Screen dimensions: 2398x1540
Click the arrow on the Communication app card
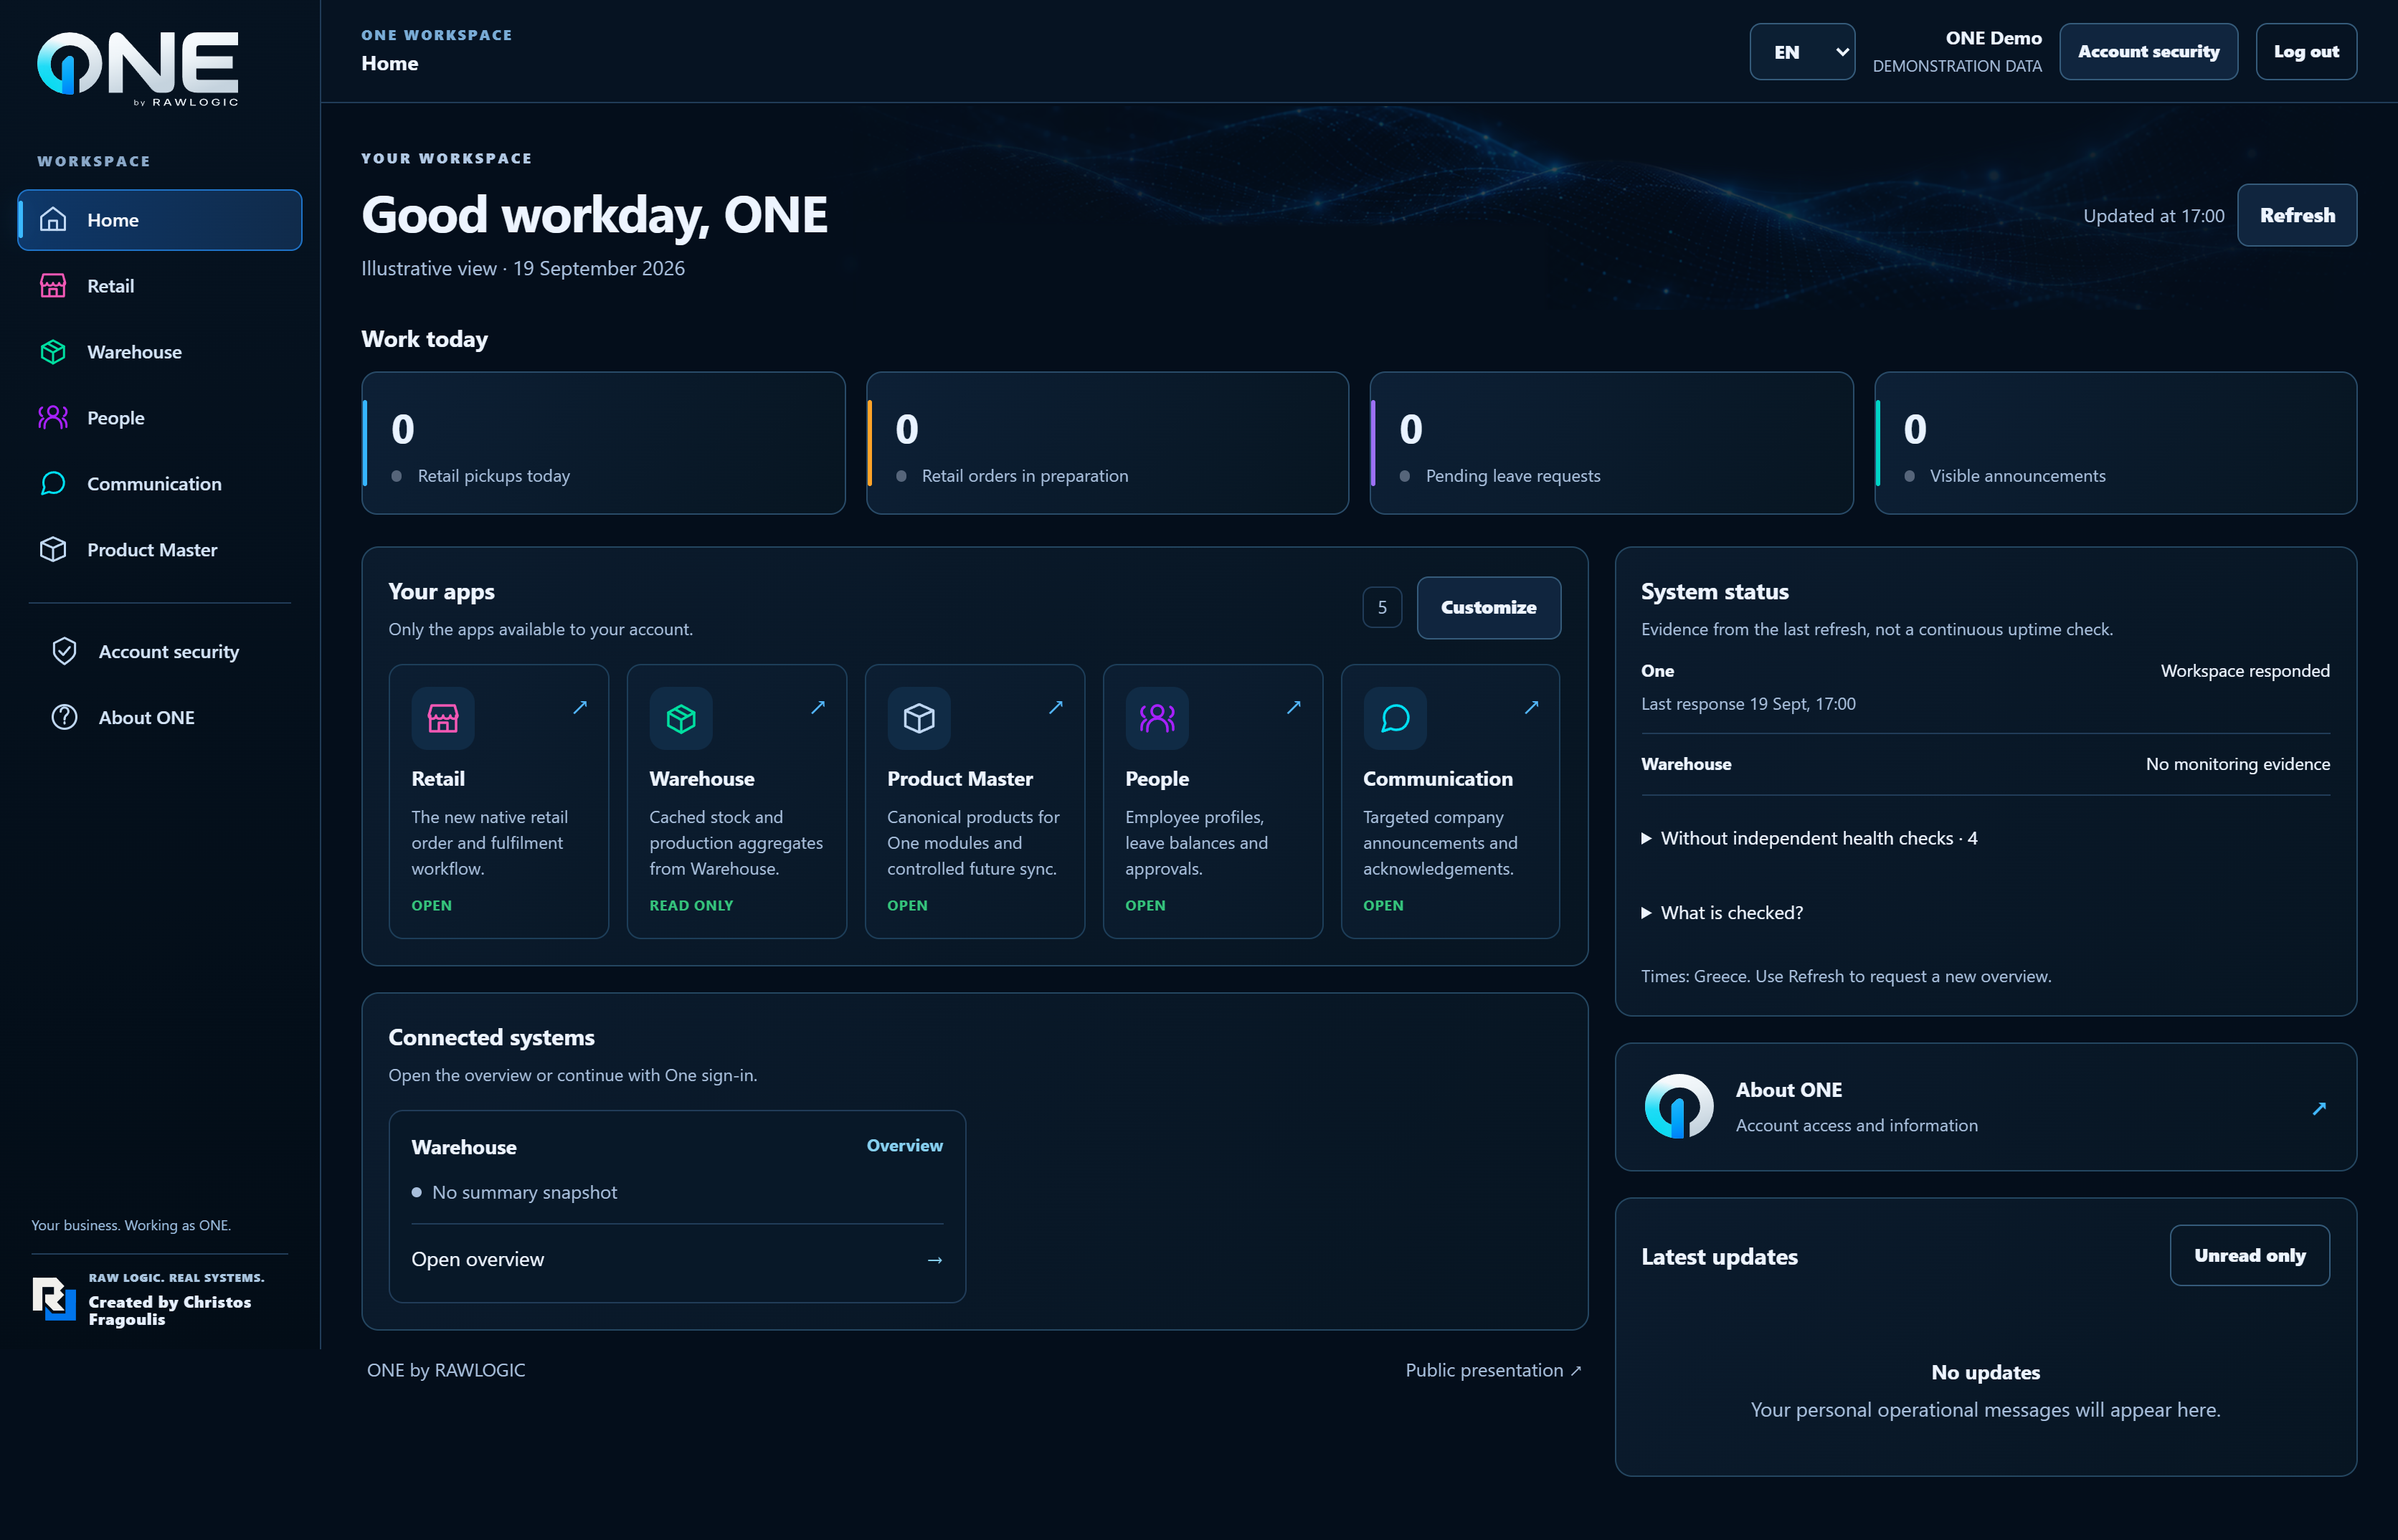pos(1531,707)
